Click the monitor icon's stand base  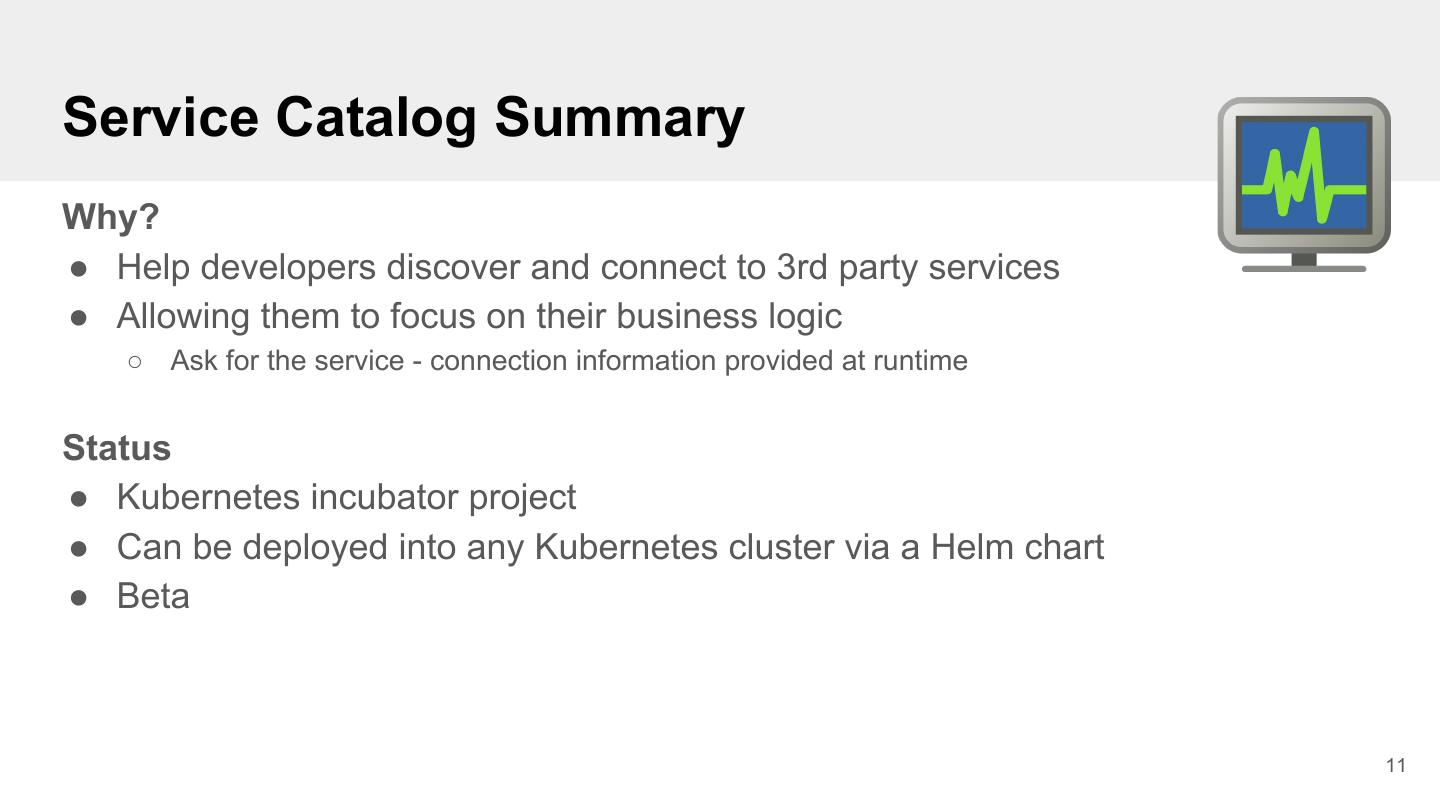[x=1303, y=267]
